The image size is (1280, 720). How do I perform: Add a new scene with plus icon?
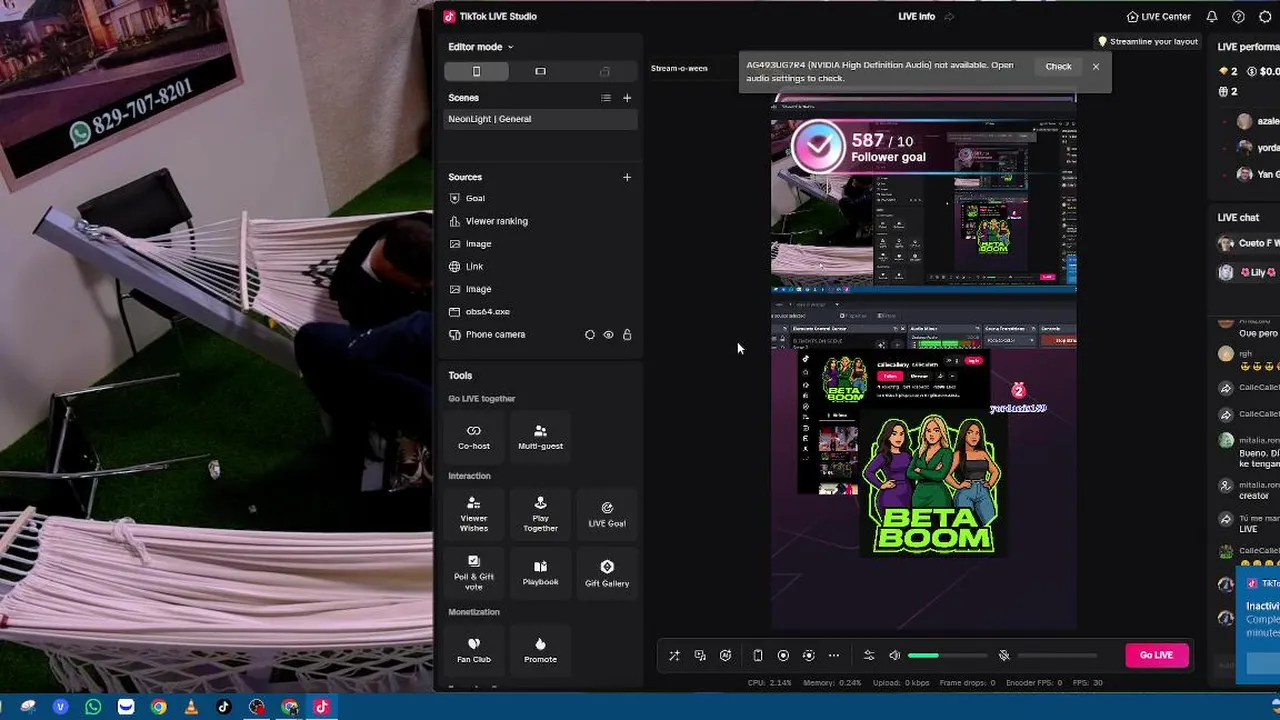click(x=627, y=98)
